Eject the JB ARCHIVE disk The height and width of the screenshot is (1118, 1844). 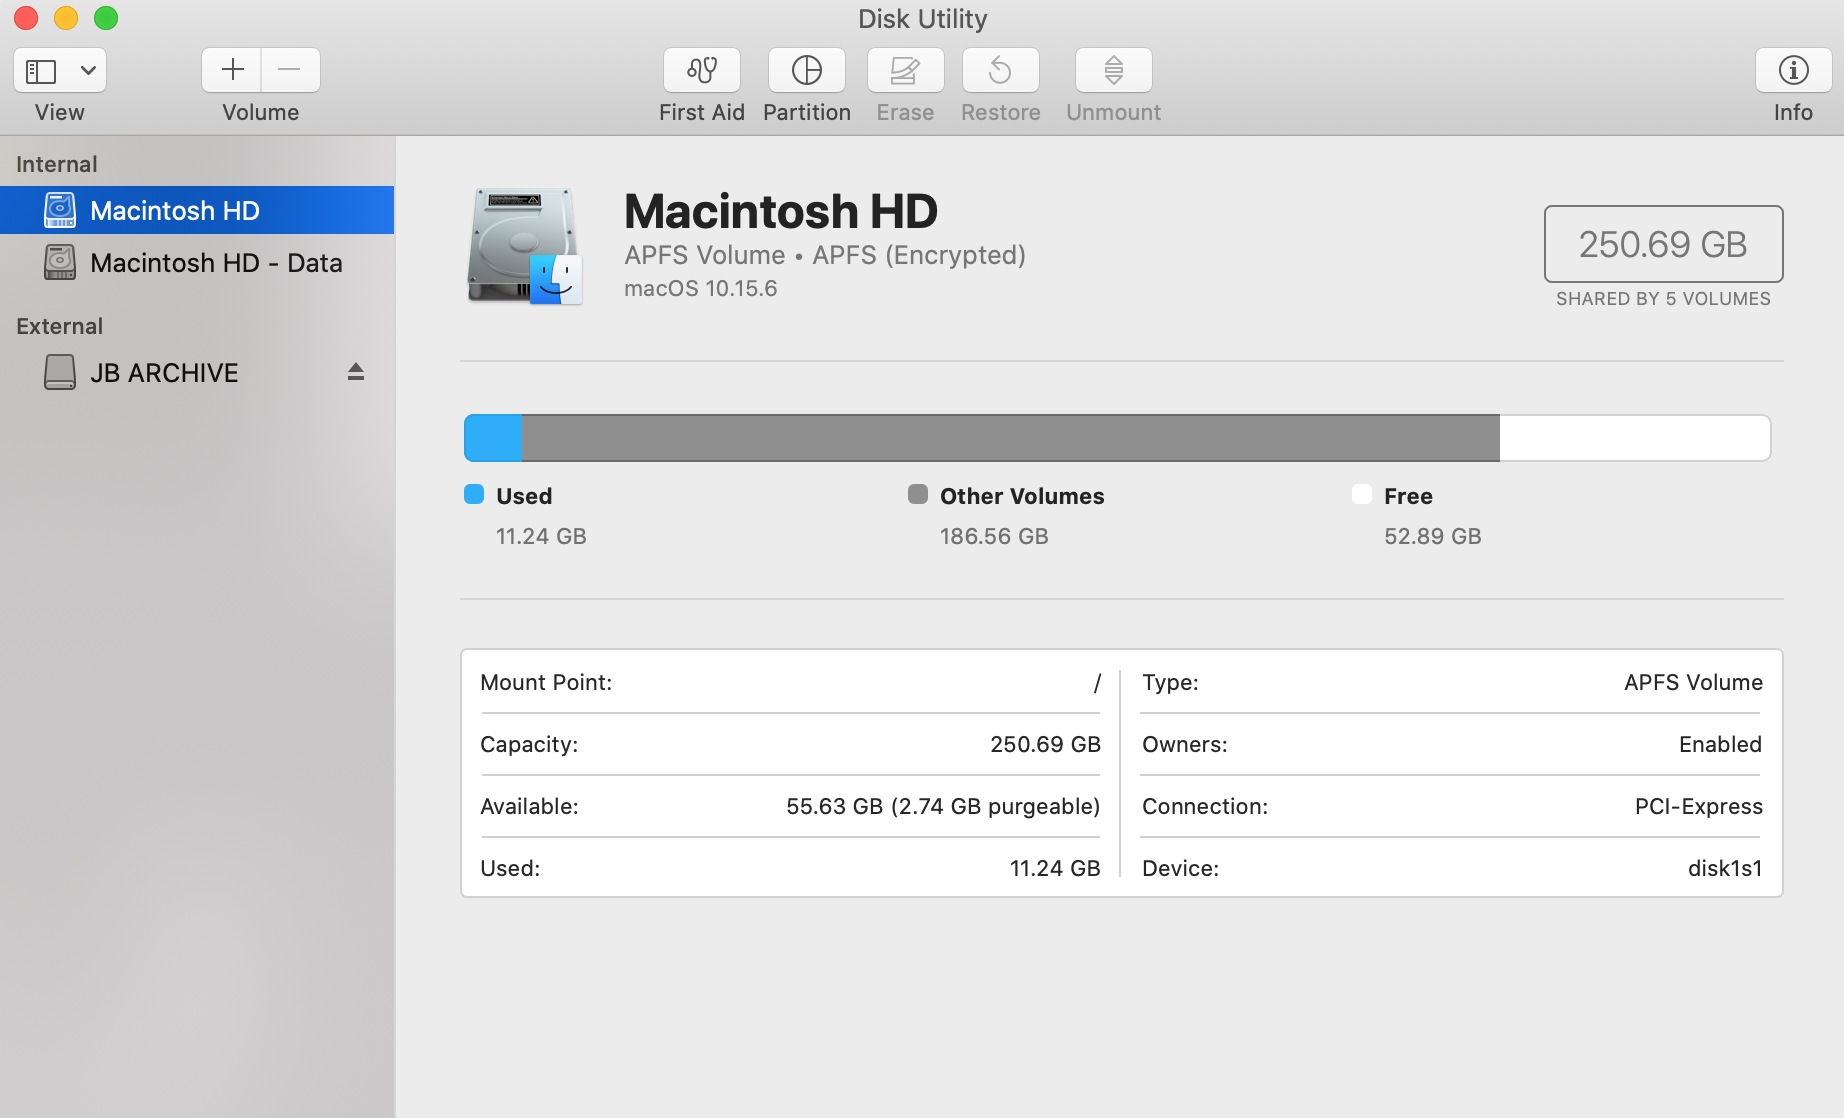tap(355, 372)
